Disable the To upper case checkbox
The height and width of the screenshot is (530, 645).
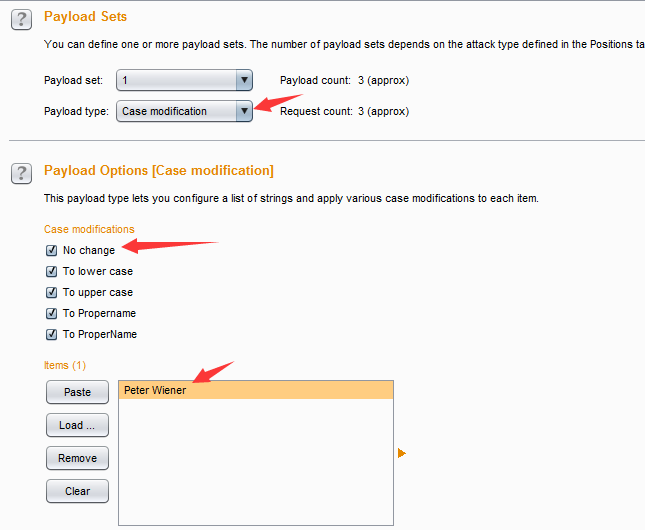pyautogui.click(x=51, y=292)
